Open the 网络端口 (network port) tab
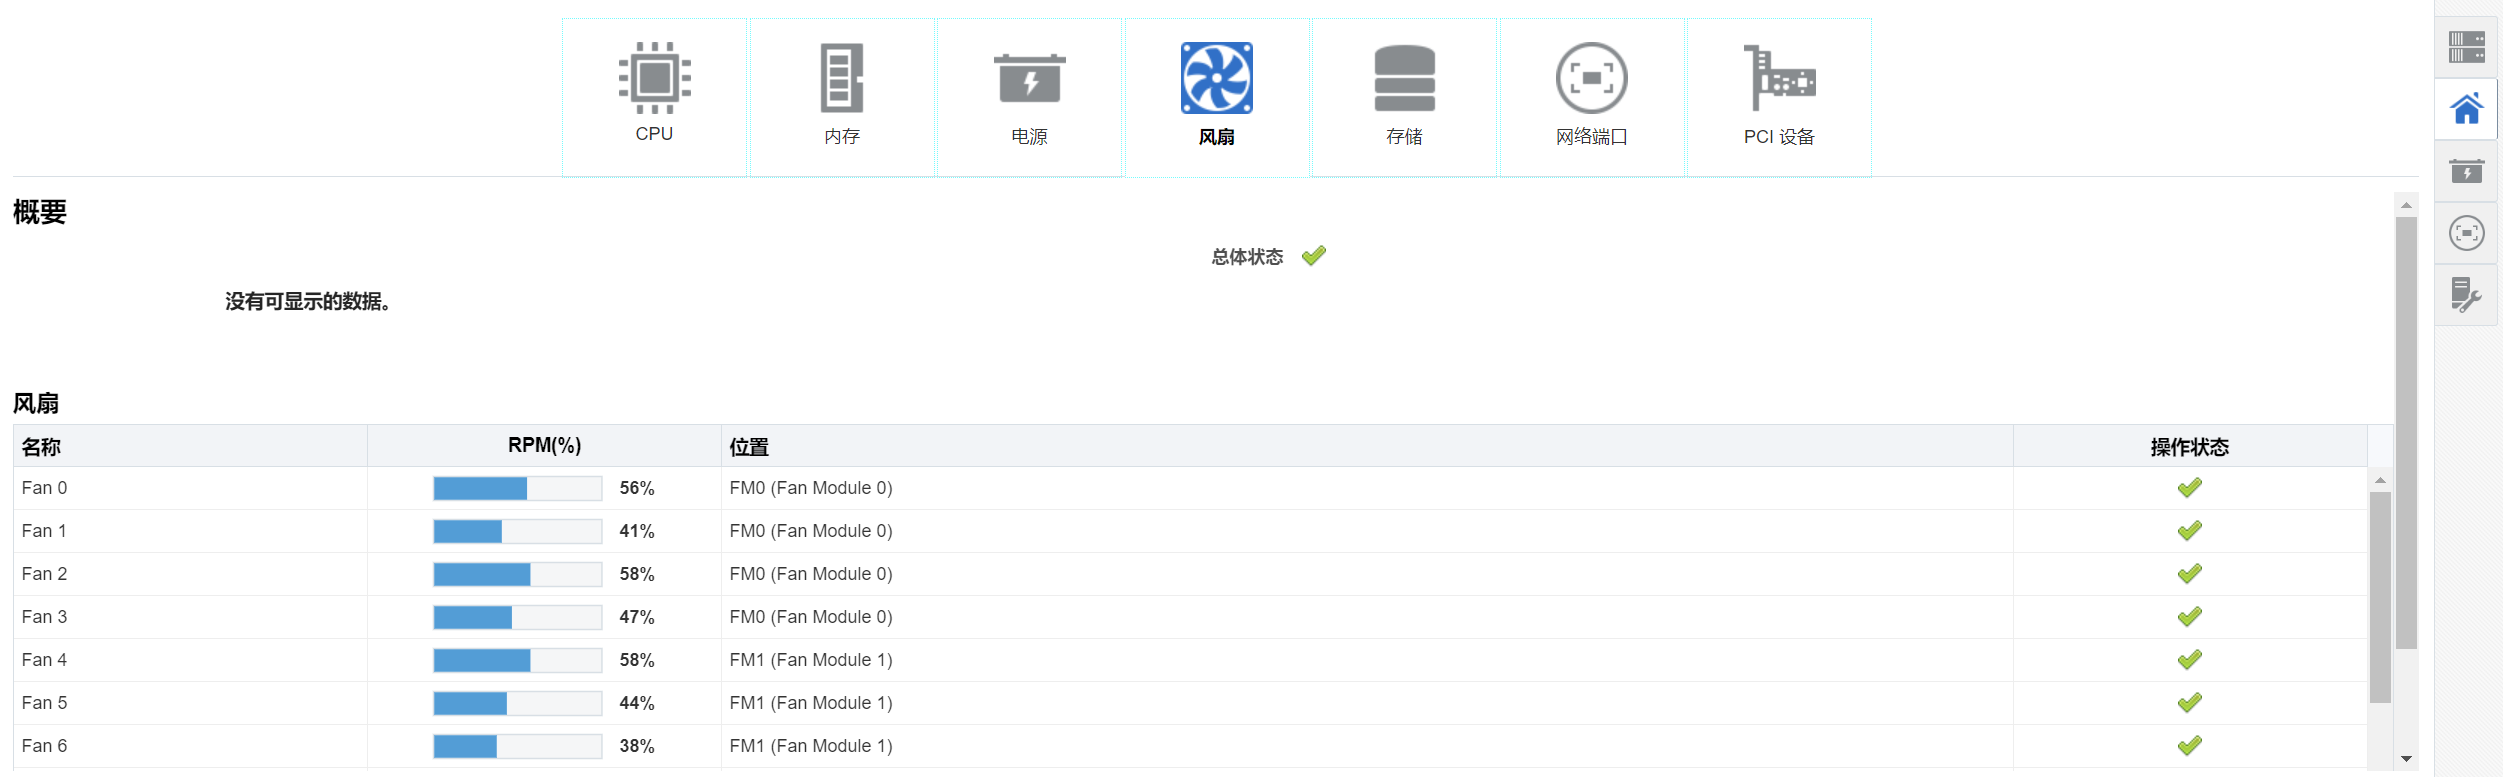This screenshot has width=2503, height=777. pos(1592,97)
